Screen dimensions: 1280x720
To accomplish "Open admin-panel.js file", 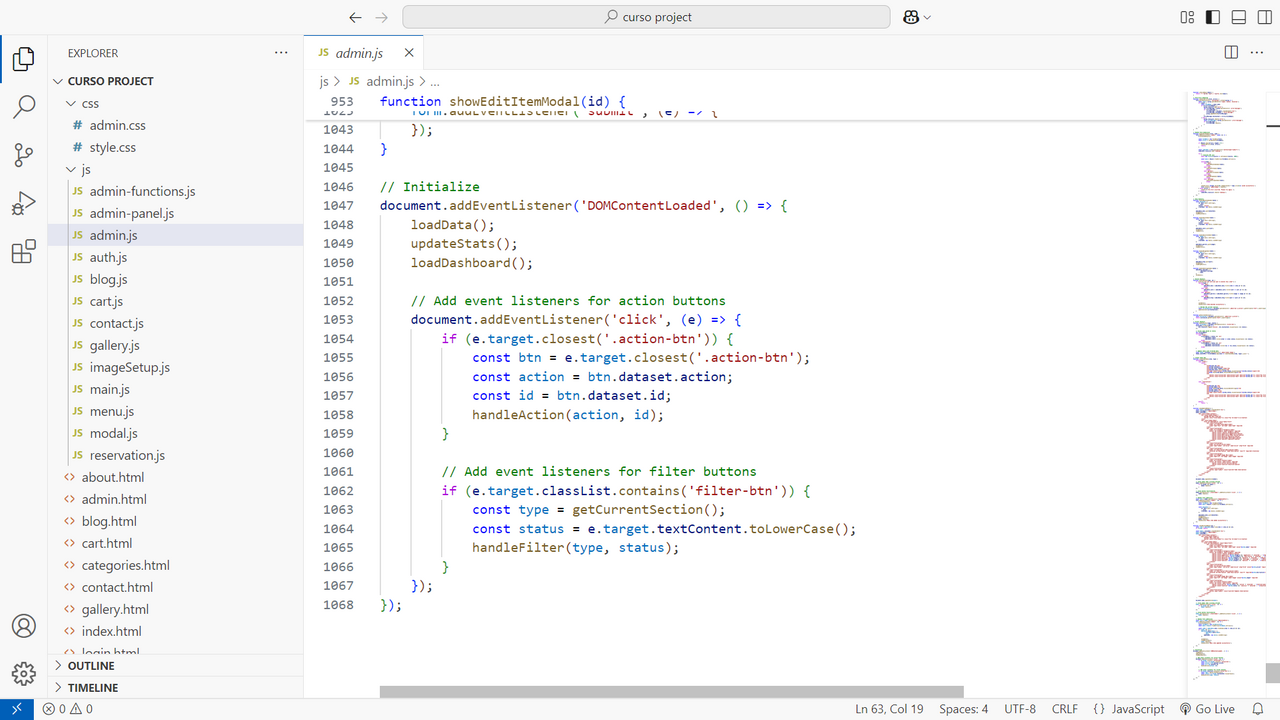I will tap(176, 213).
